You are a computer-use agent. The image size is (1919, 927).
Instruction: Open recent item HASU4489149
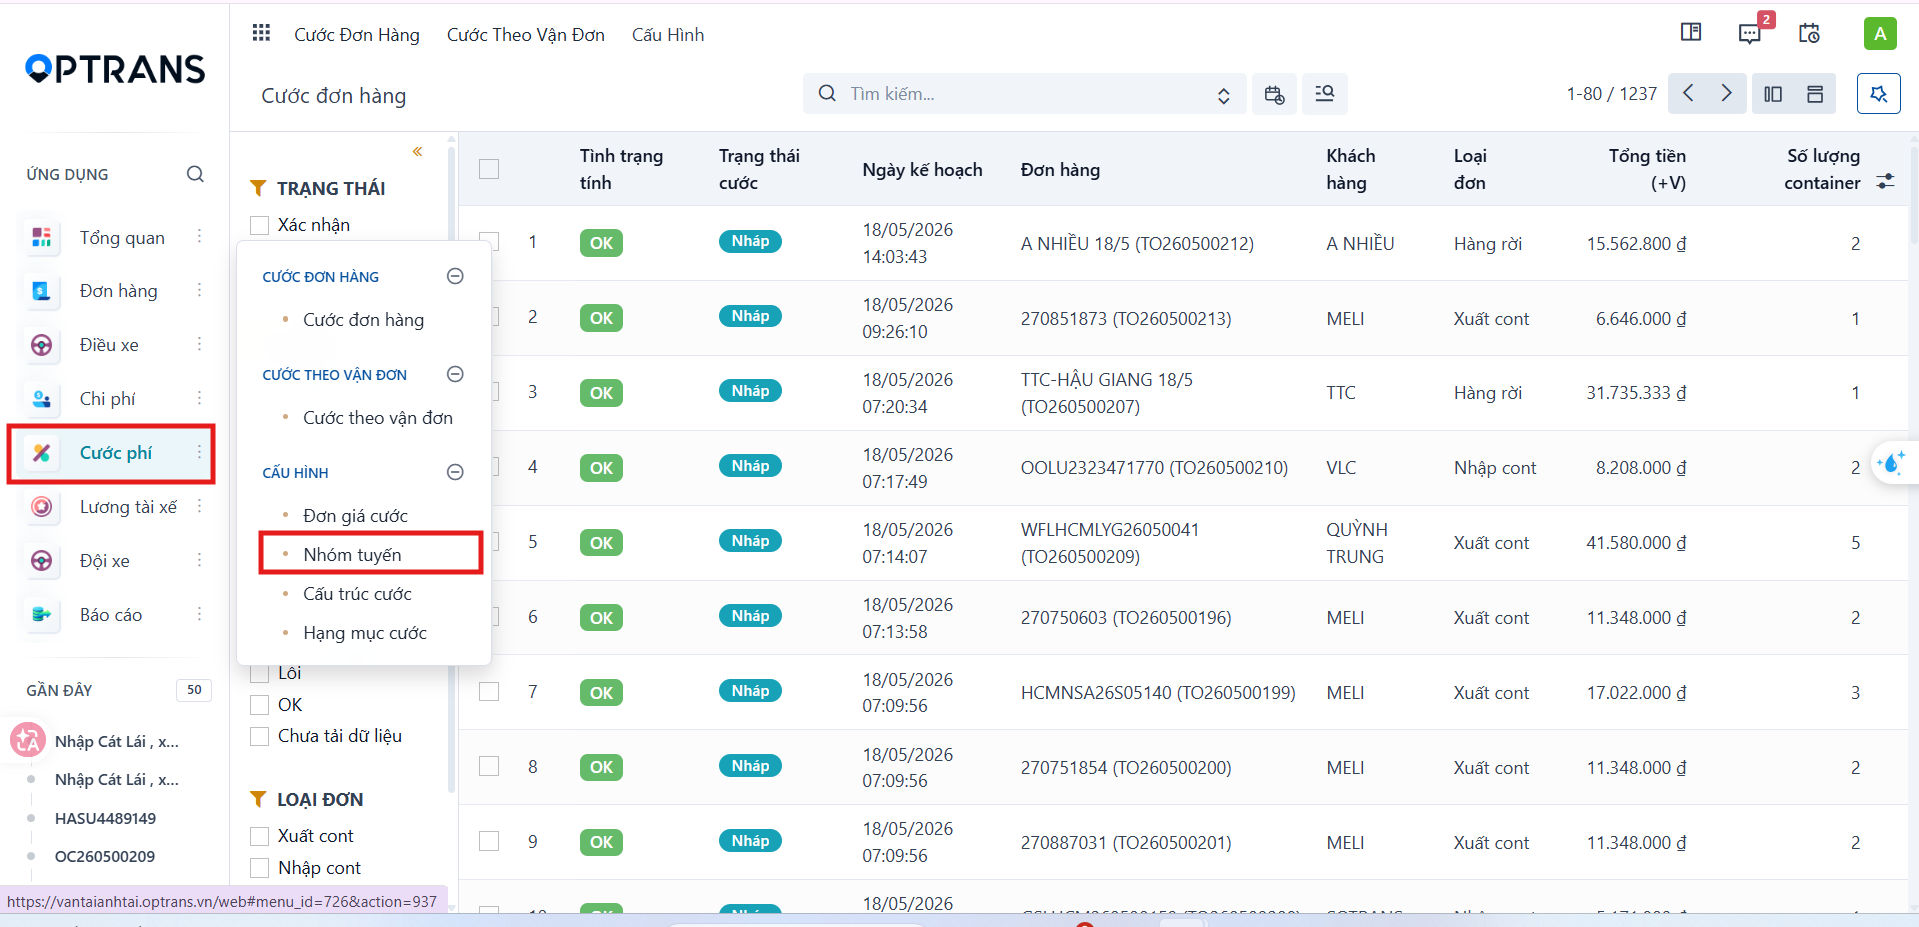105,818
